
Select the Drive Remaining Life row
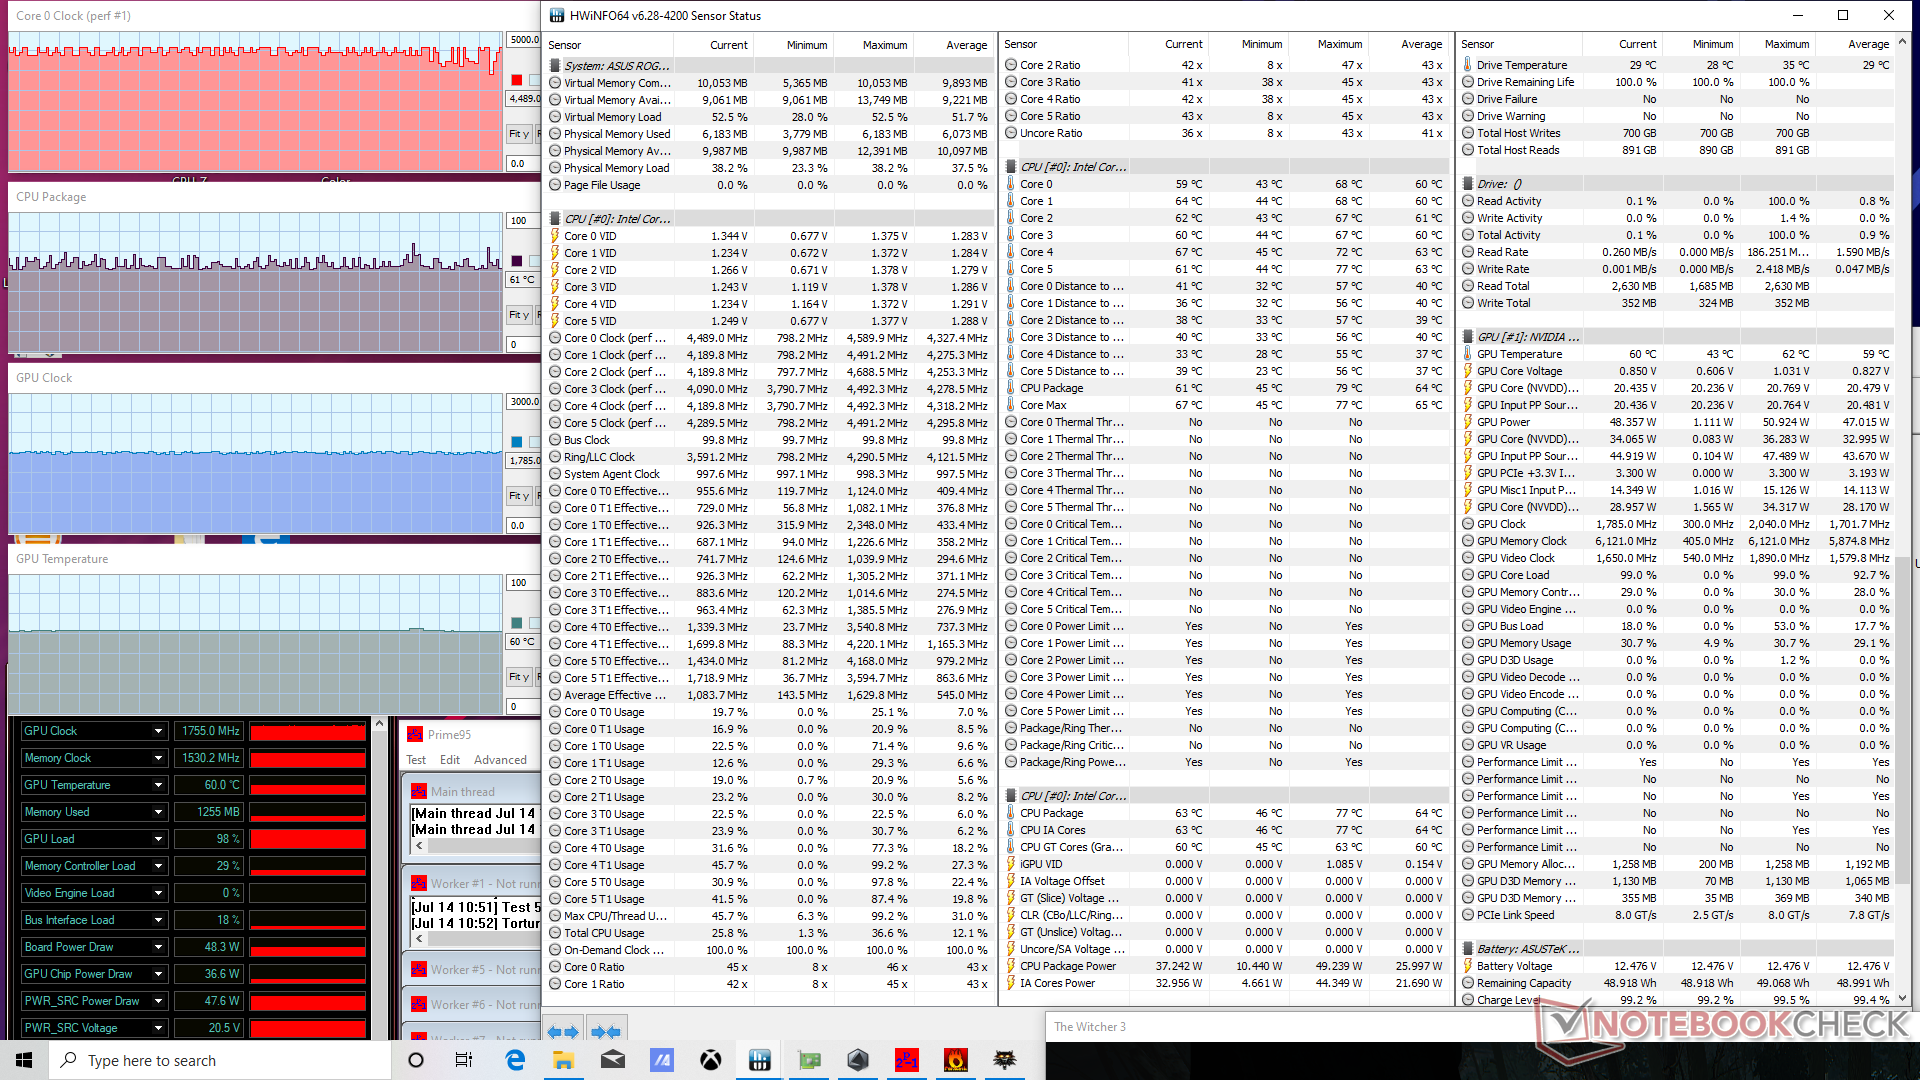tap(1676, 82)
